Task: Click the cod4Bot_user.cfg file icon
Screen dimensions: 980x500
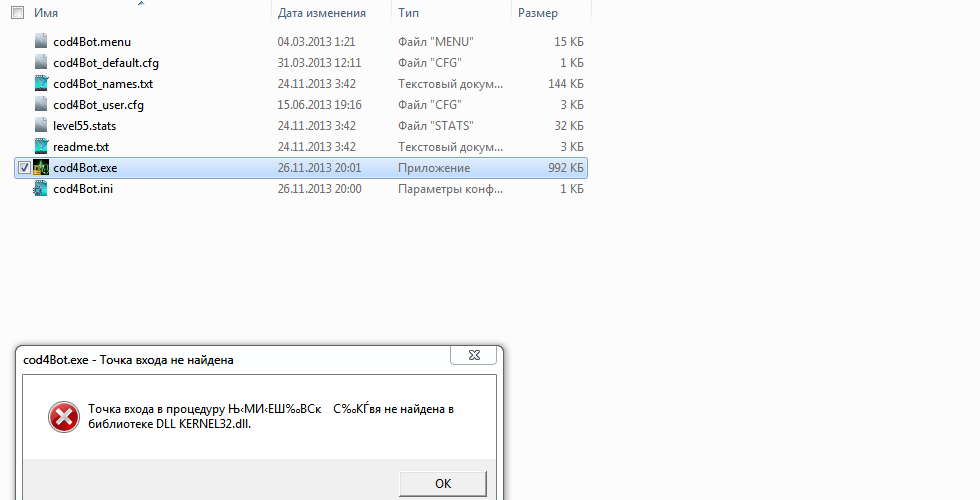Action: coord(41,104)
